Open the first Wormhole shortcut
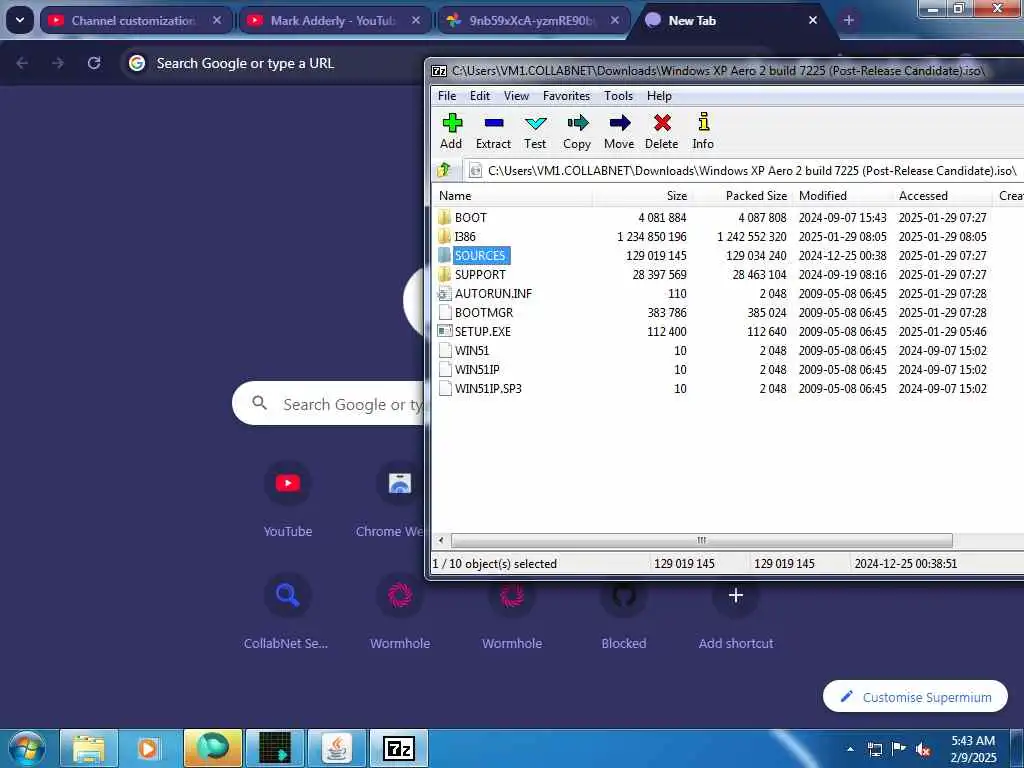The height and width of the screenshot is (768, 1024). (400, 611)
